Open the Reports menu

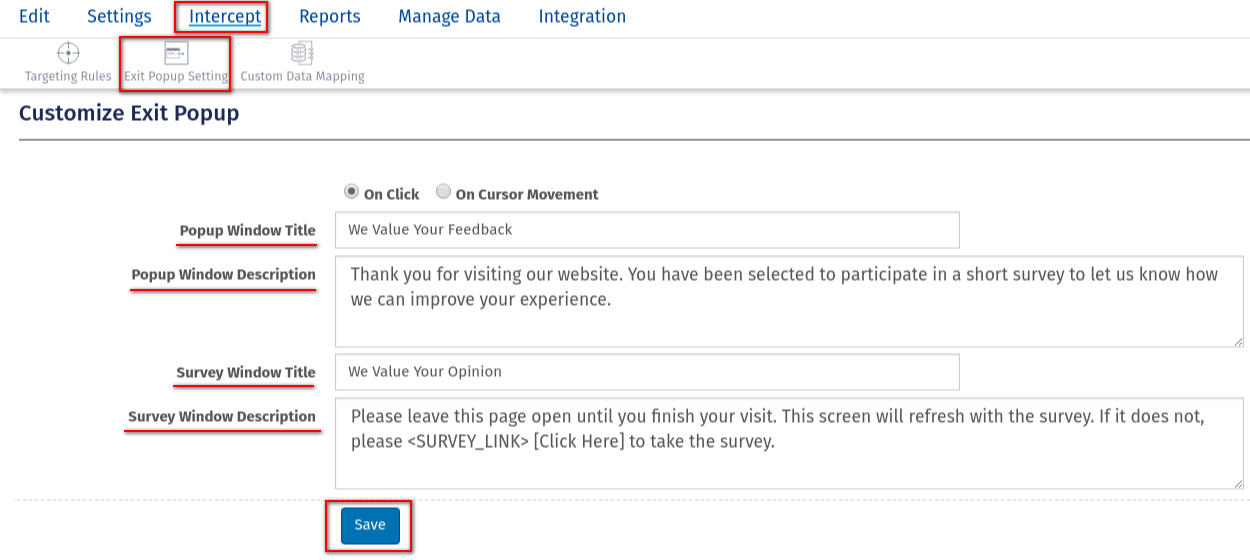point(330,16)
